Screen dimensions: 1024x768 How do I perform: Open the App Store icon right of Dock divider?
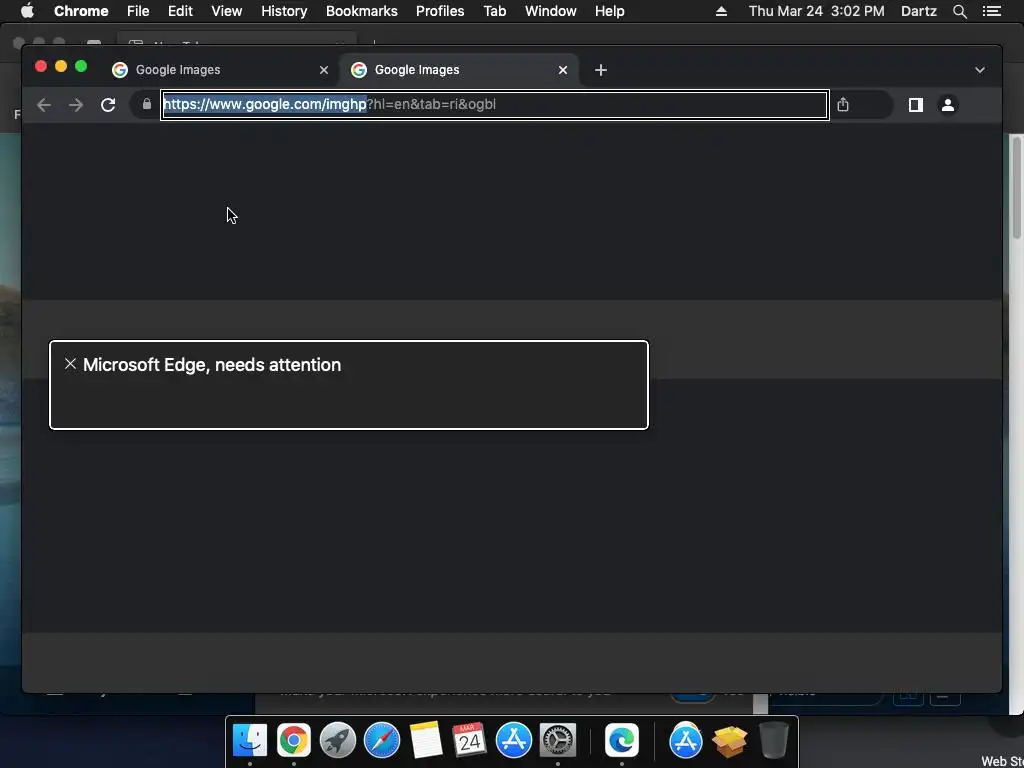click(686, 740)
